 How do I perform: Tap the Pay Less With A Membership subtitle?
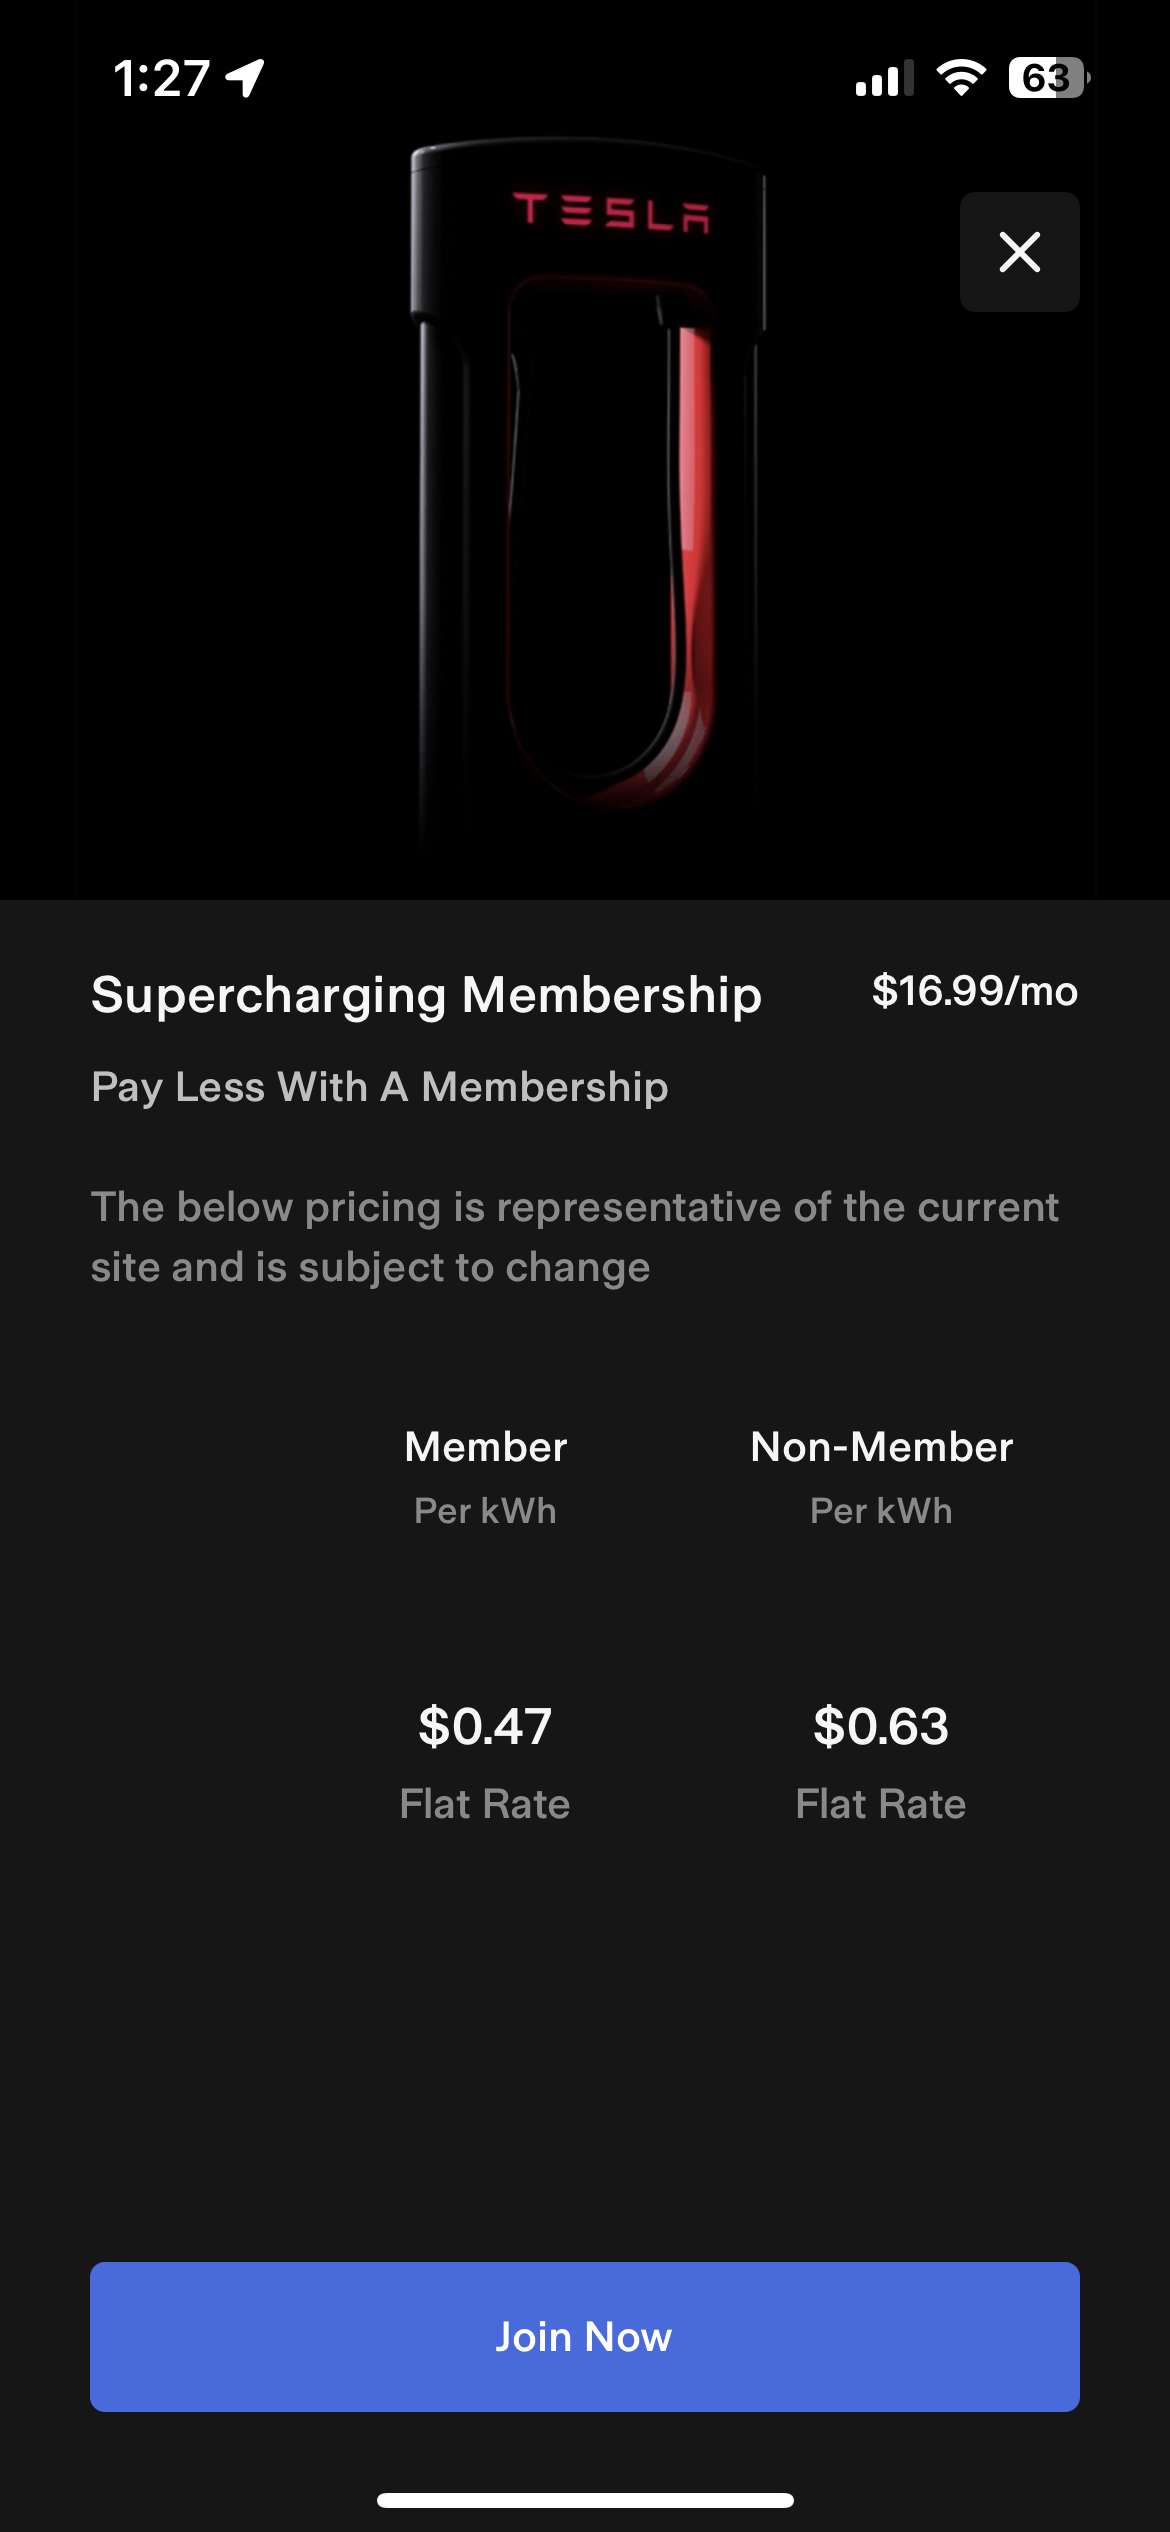click(380, 1087)
